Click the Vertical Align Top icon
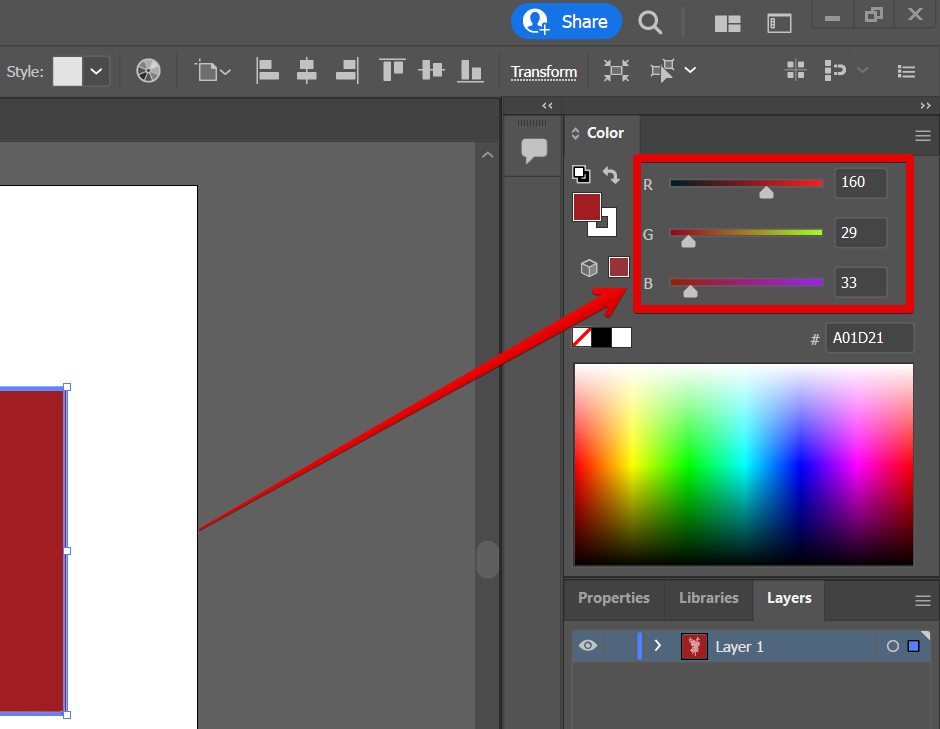The width and height of the screenshot is (940, 729). [391, 71]
